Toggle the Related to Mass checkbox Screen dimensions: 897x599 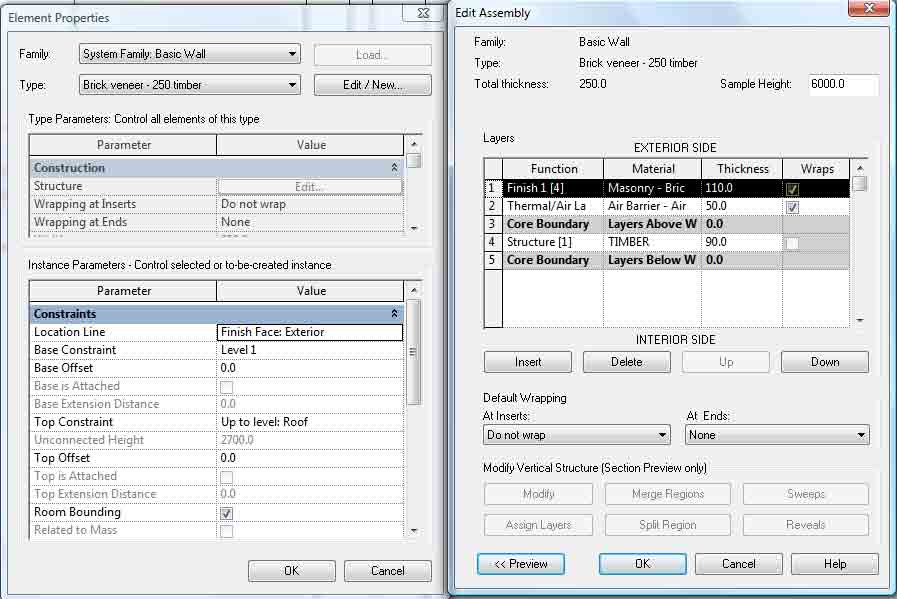click(227, 531)
